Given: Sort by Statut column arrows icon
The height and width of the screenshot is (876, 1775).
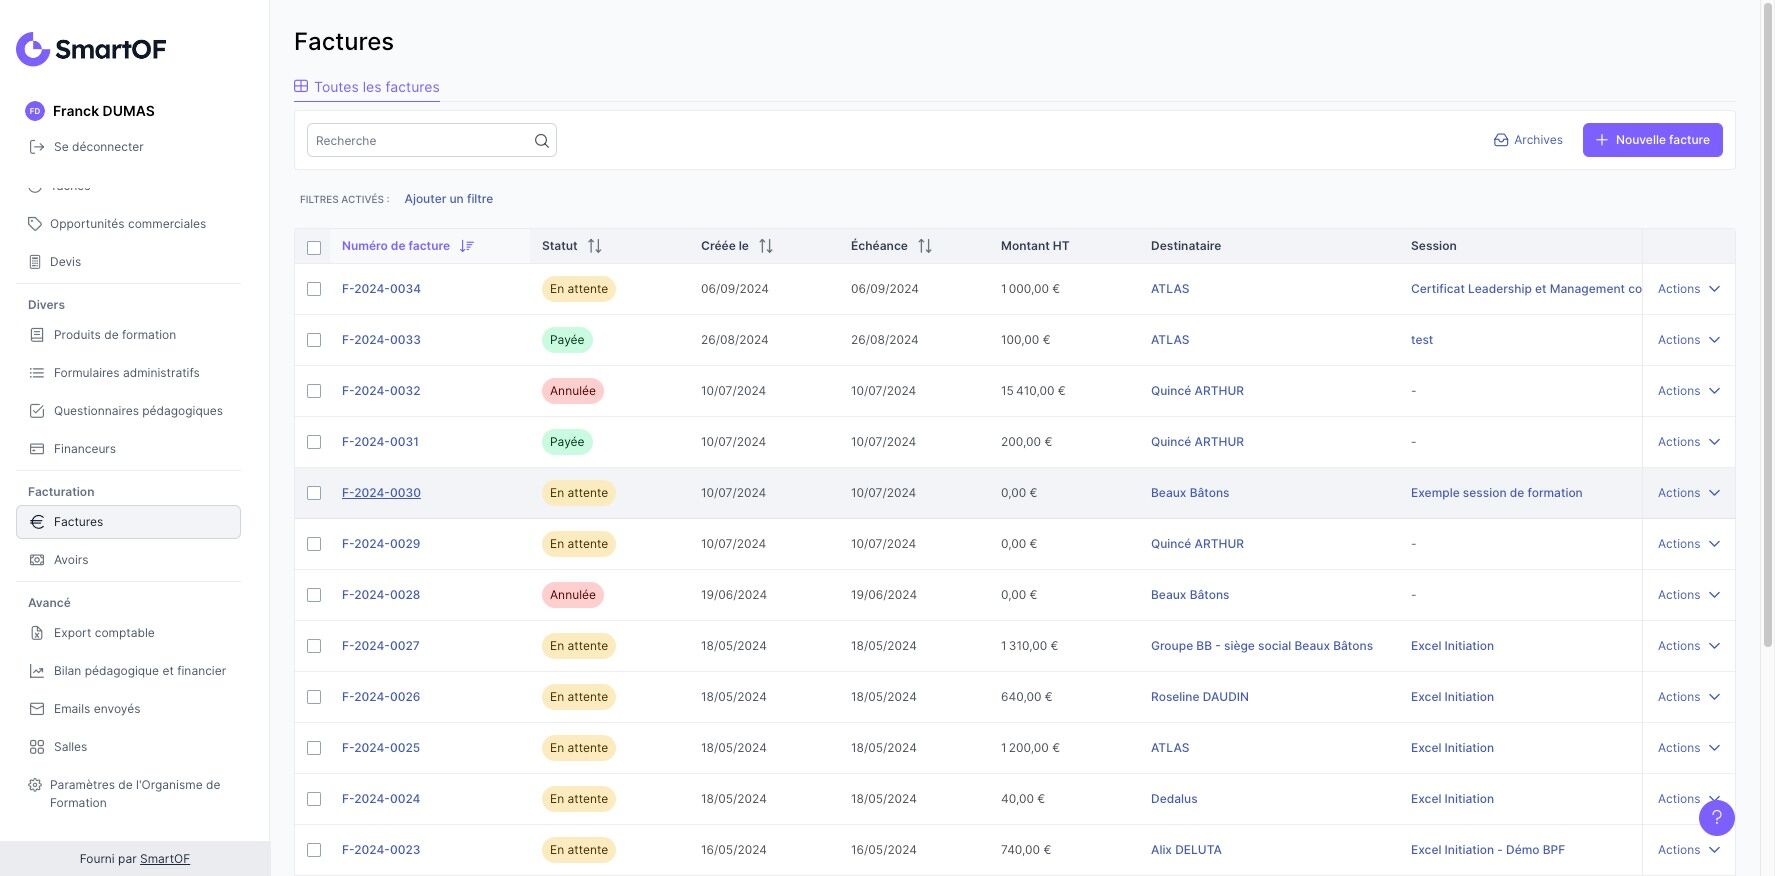Looking at the screenshot, I should (x=594, y=246).
